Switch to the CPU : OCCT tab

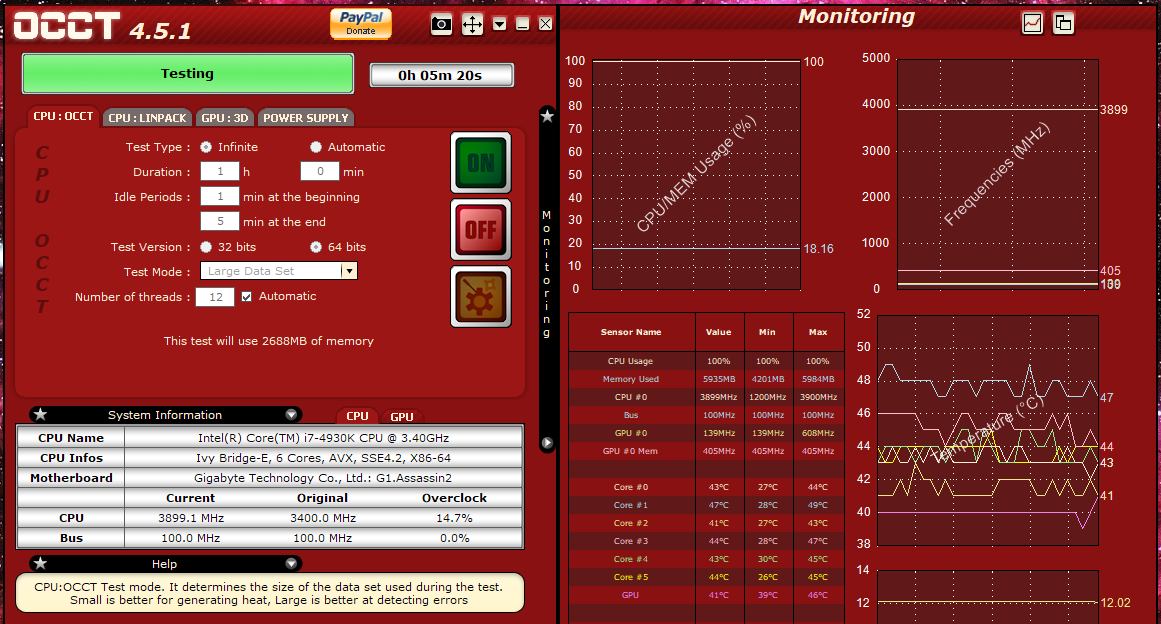(63, 116)
